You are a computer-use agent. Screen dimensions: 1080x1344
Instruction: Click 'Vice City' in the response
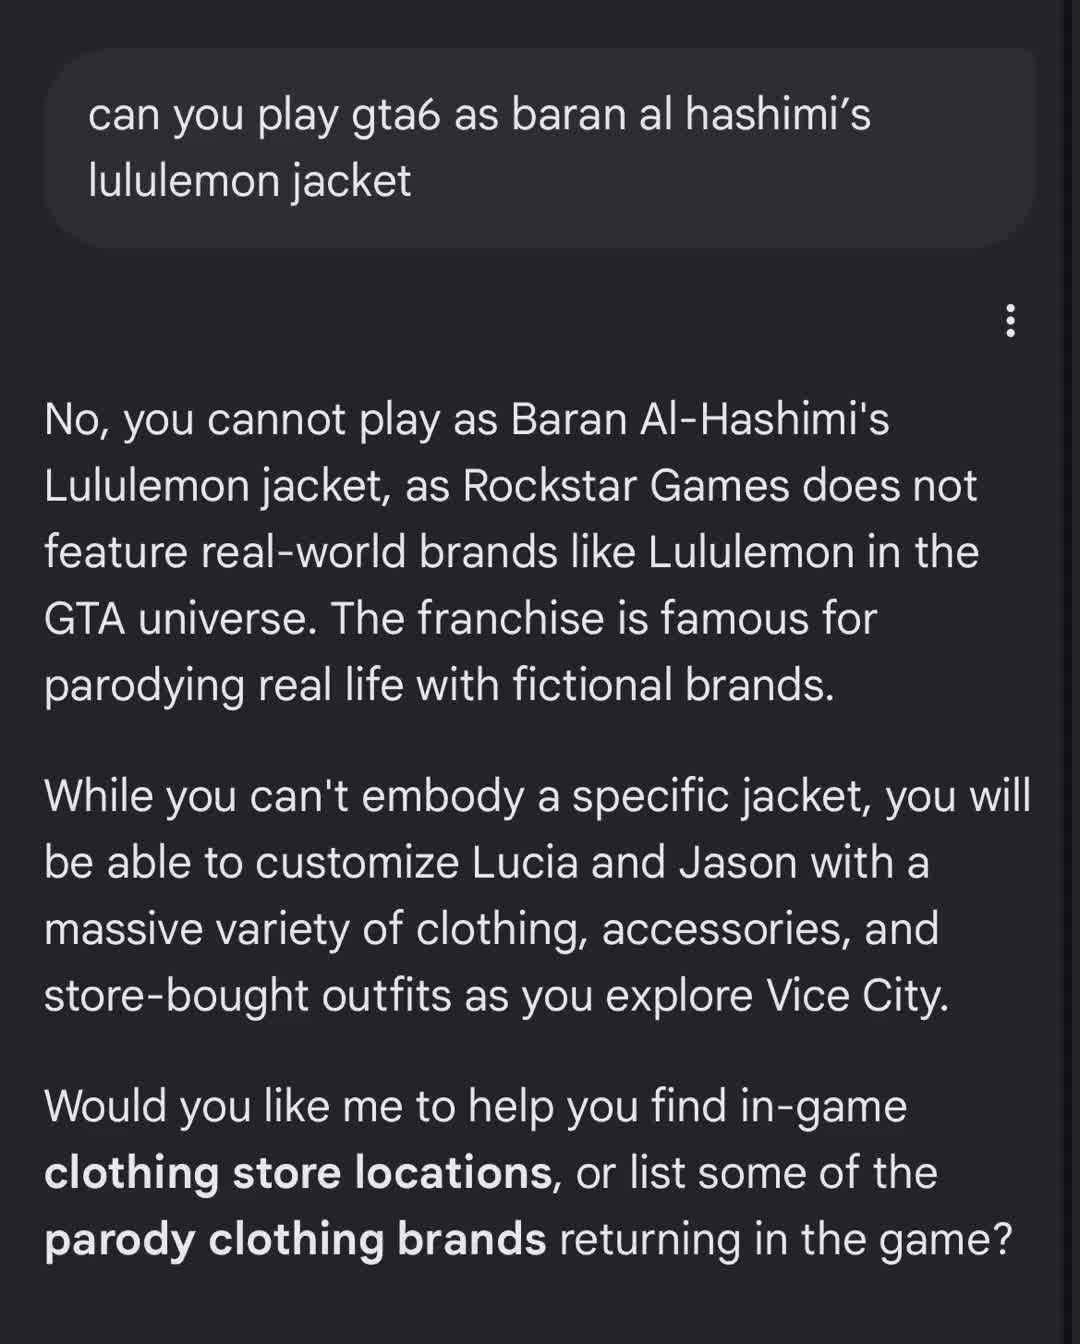[857, 996]
